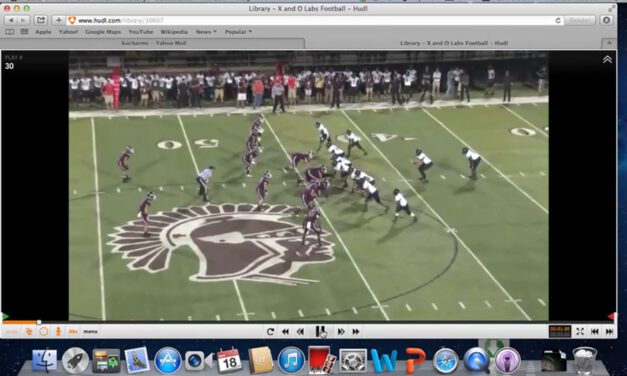The image size is (627, 376).
Task: Select the freehand drawing telestration tool
Action: click(x=28, y=332)
